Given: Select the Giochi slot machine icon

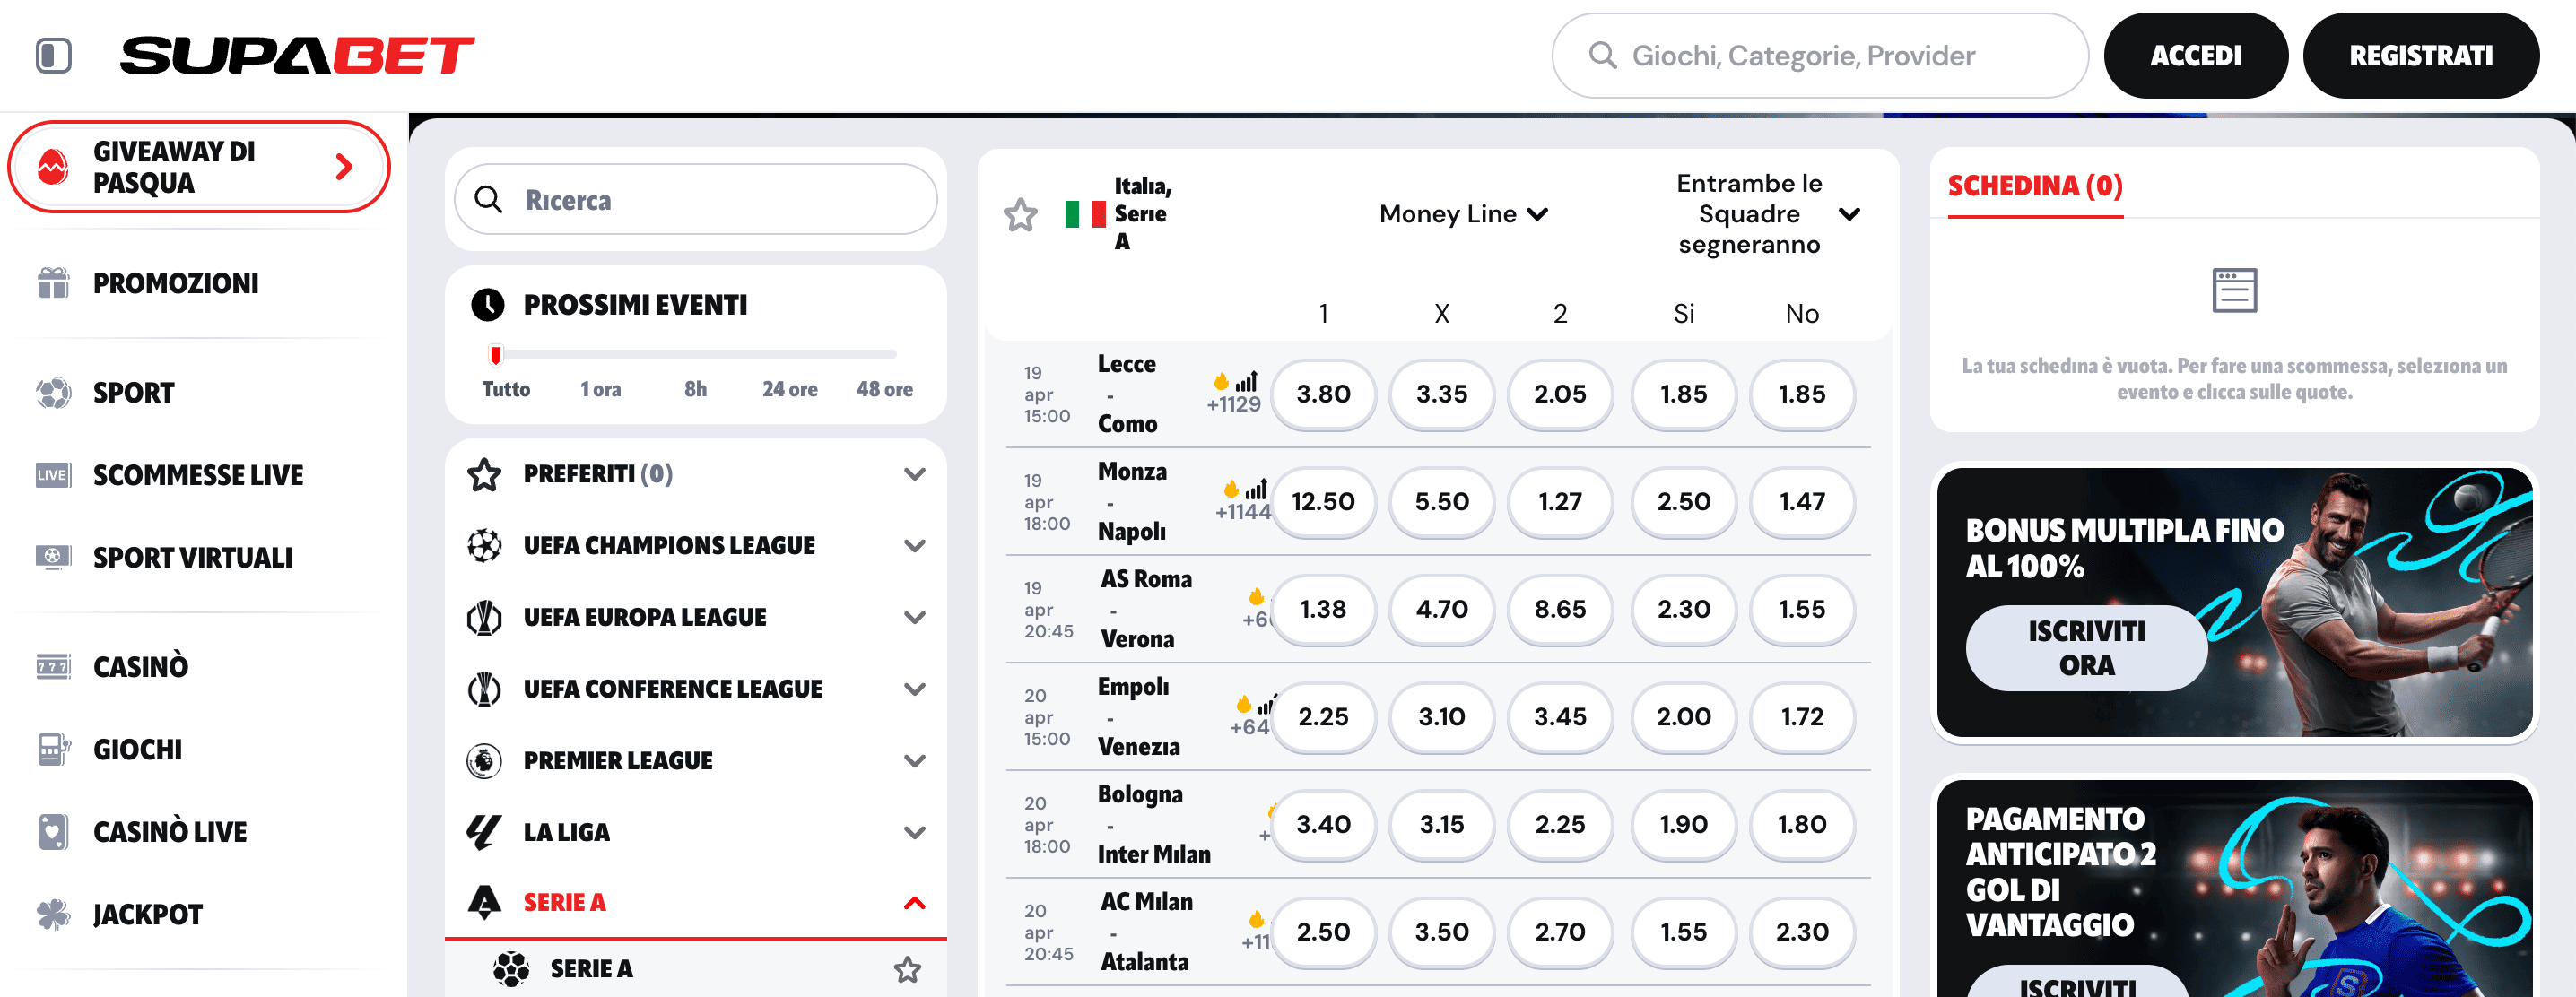Looking at the screenshot, I should click(52, 748).
